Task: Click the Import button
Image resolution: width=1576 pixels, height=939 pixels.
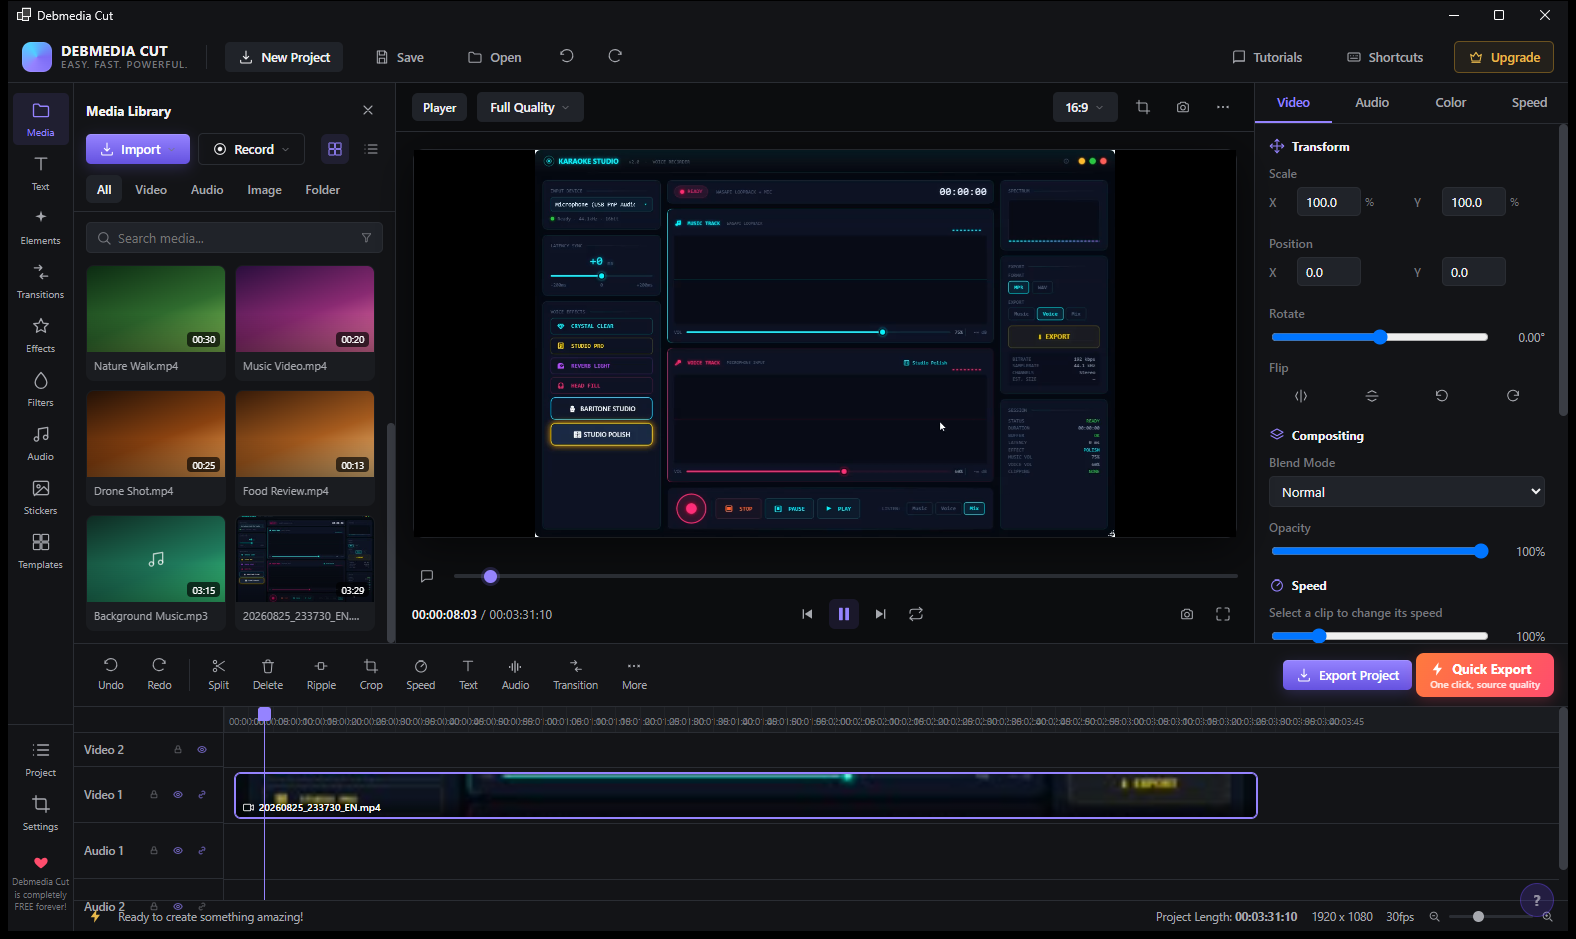Action: (x=138, y=149)
